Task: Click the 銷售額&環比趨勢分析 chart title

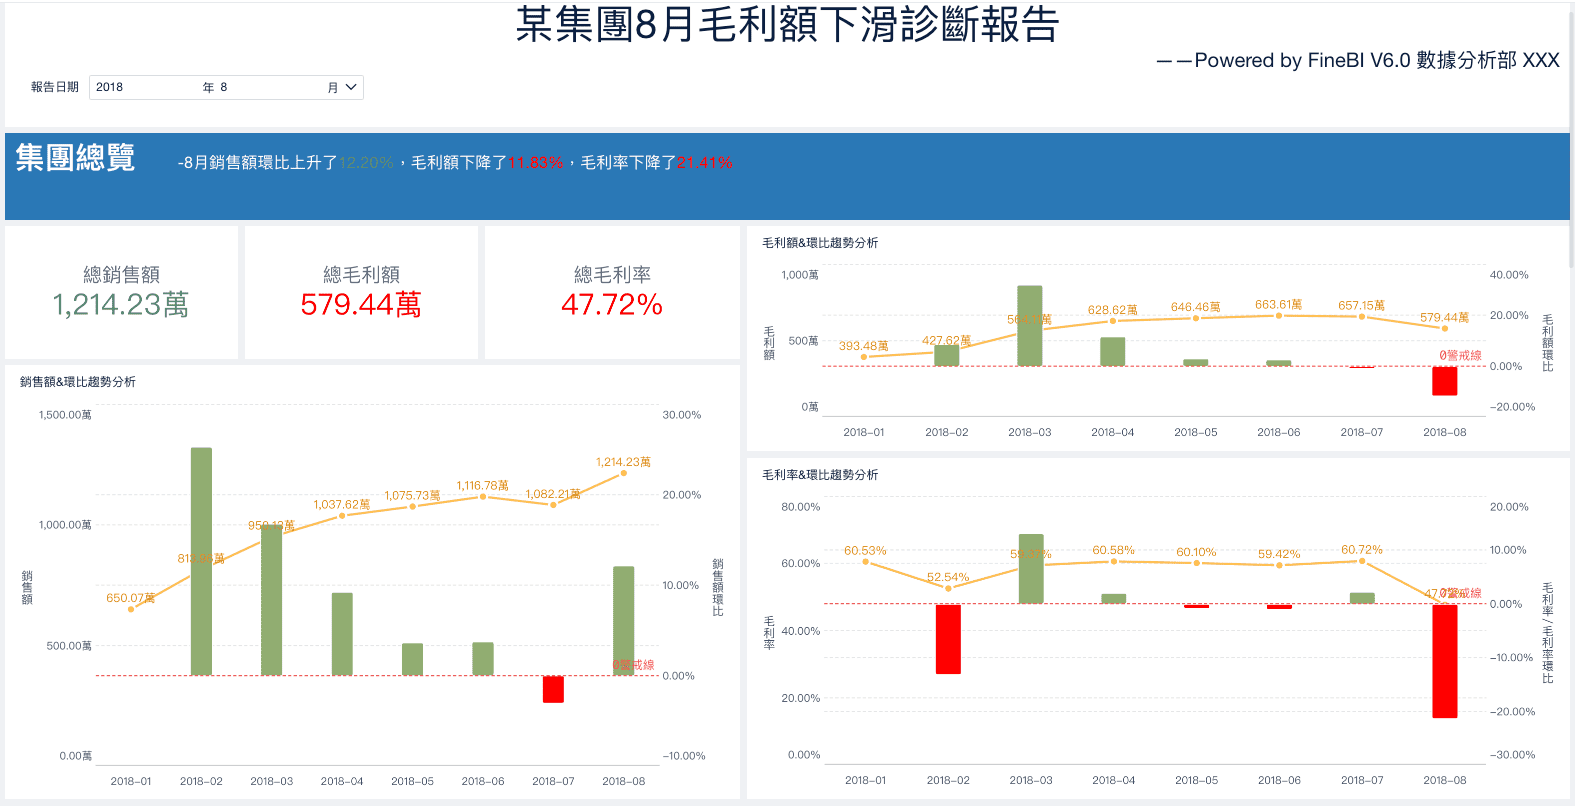Action: point(78,382)
